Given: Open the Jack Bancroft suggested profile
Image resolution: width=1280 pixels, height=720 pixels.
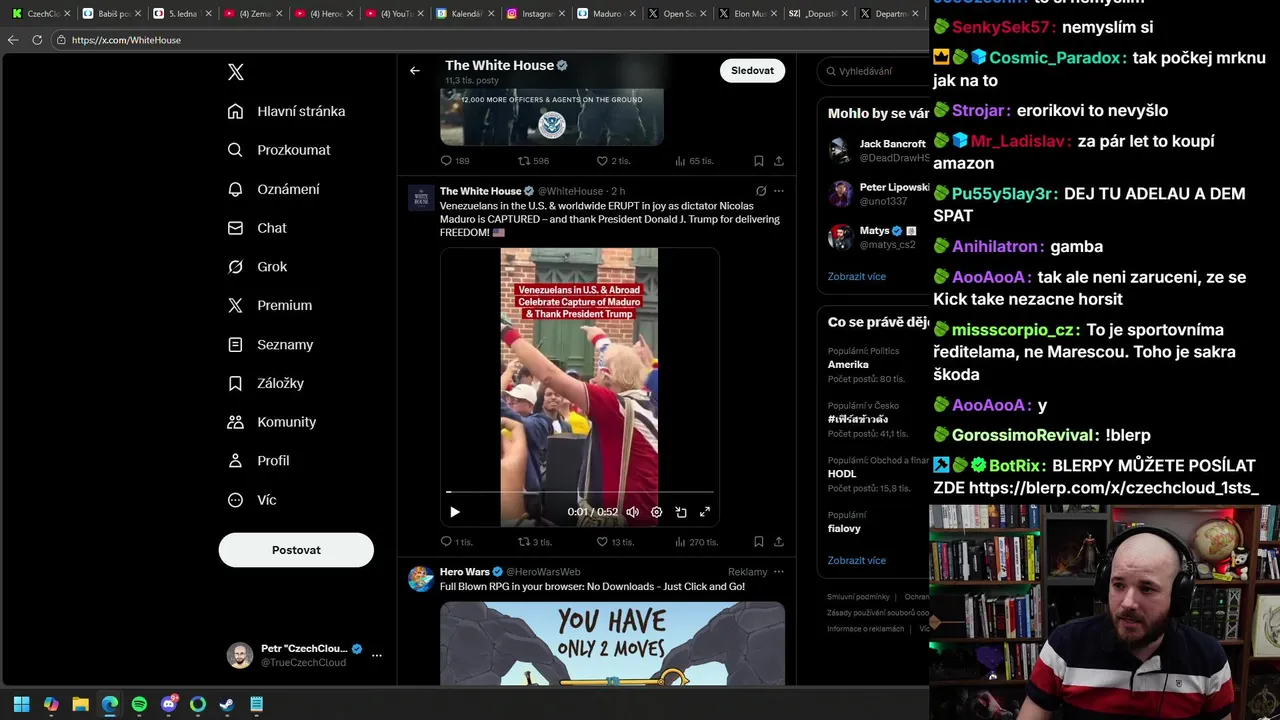Looking at the screenshot, I should 879,151.
